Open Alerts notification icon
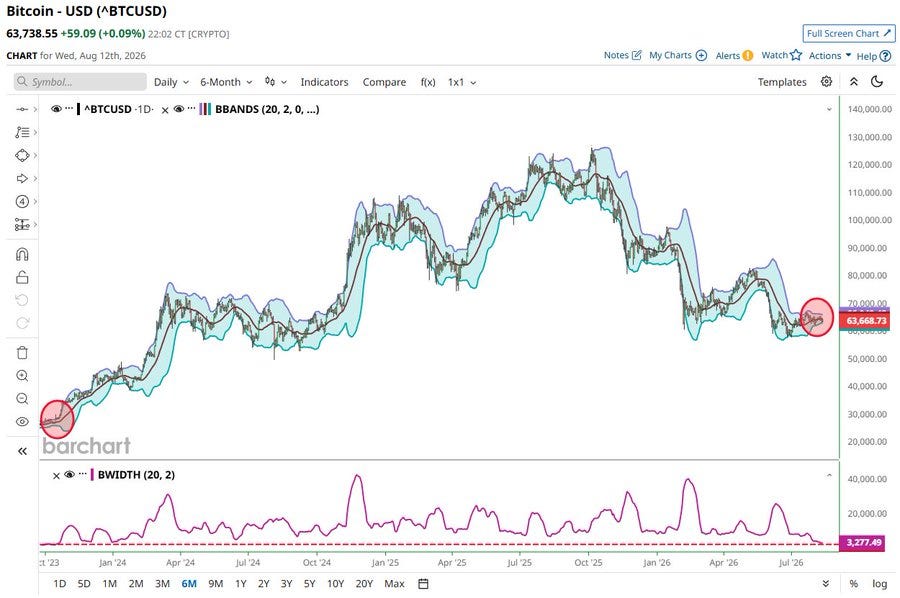The height and width of the screenshot is (598, 900). click(x=747, y=56)
